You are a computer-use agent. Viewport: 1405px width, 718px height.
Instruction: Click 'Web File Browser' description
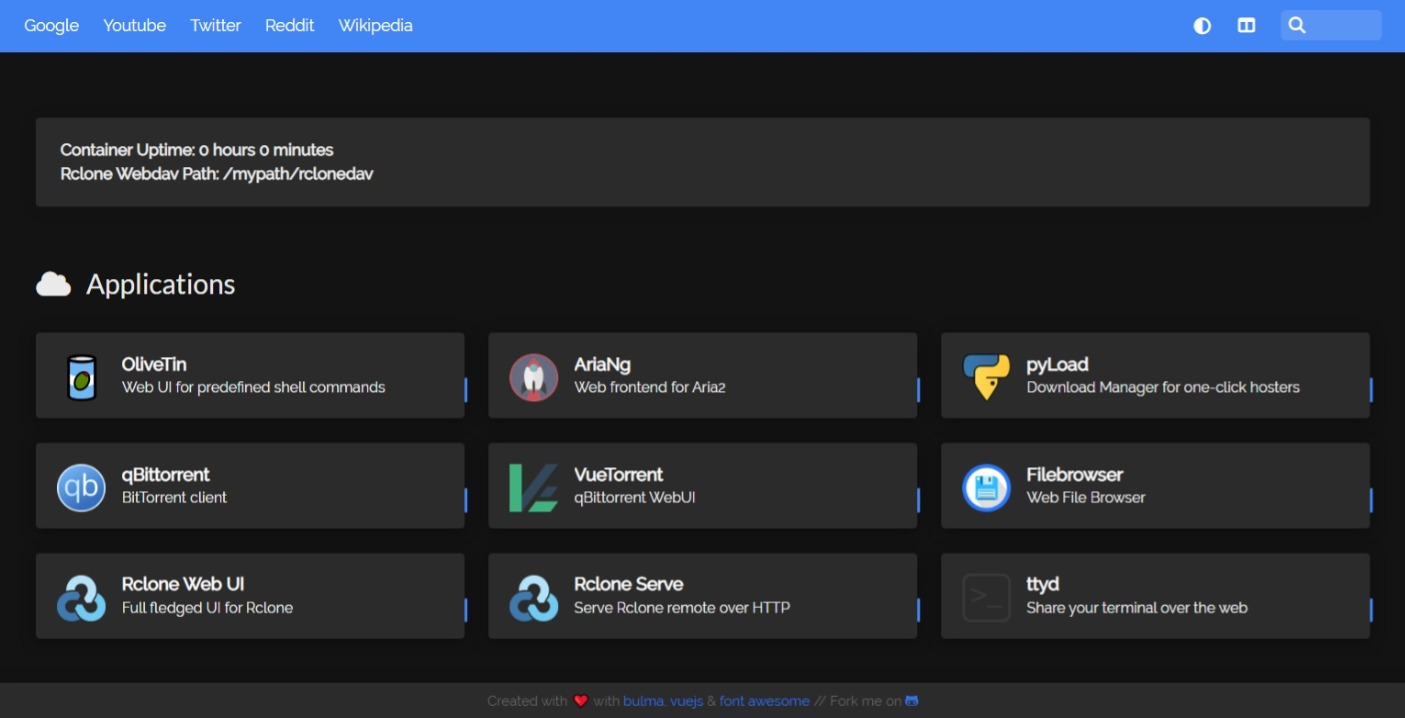coord(1085,497)
